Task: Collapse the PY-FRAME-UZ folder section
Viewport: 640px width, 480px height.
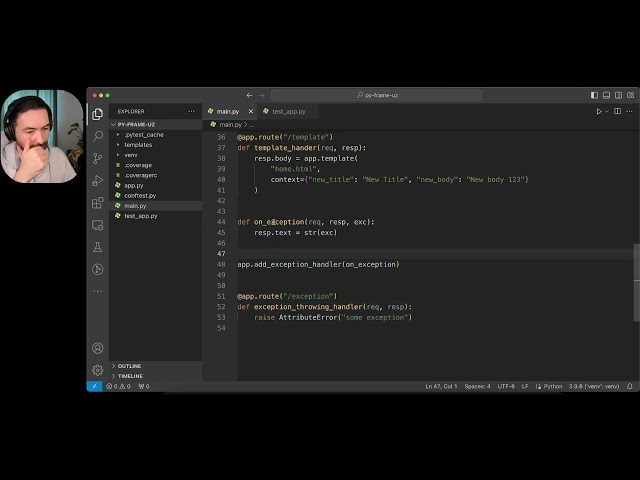Action: pos(135,124)
